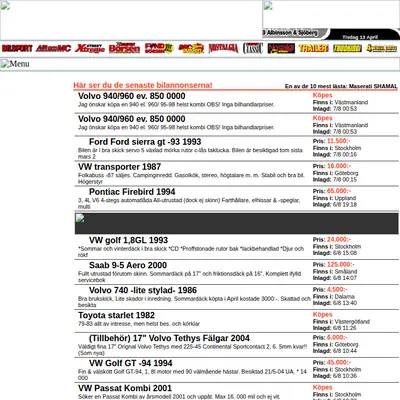
Task: Open the 4 Wheel Drive logo
Action: (x=382, y=48)
